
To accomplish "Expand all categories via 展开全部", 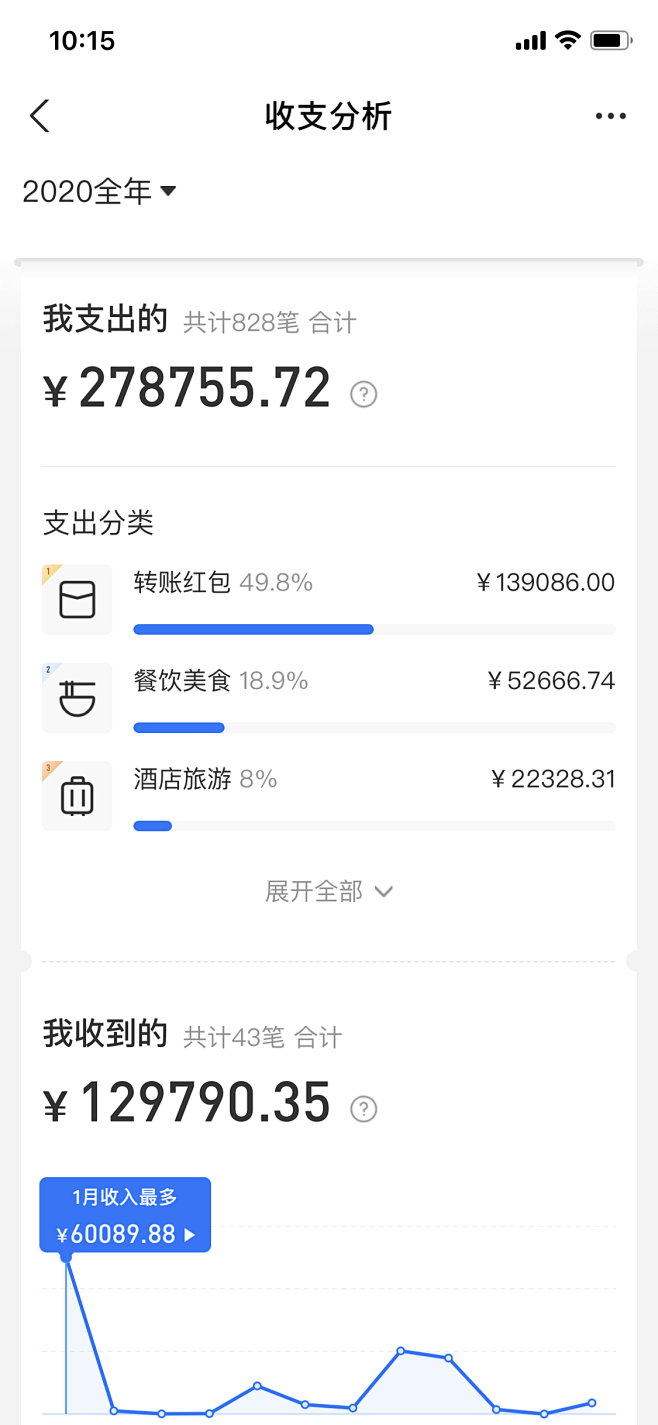I will (329, 891).
